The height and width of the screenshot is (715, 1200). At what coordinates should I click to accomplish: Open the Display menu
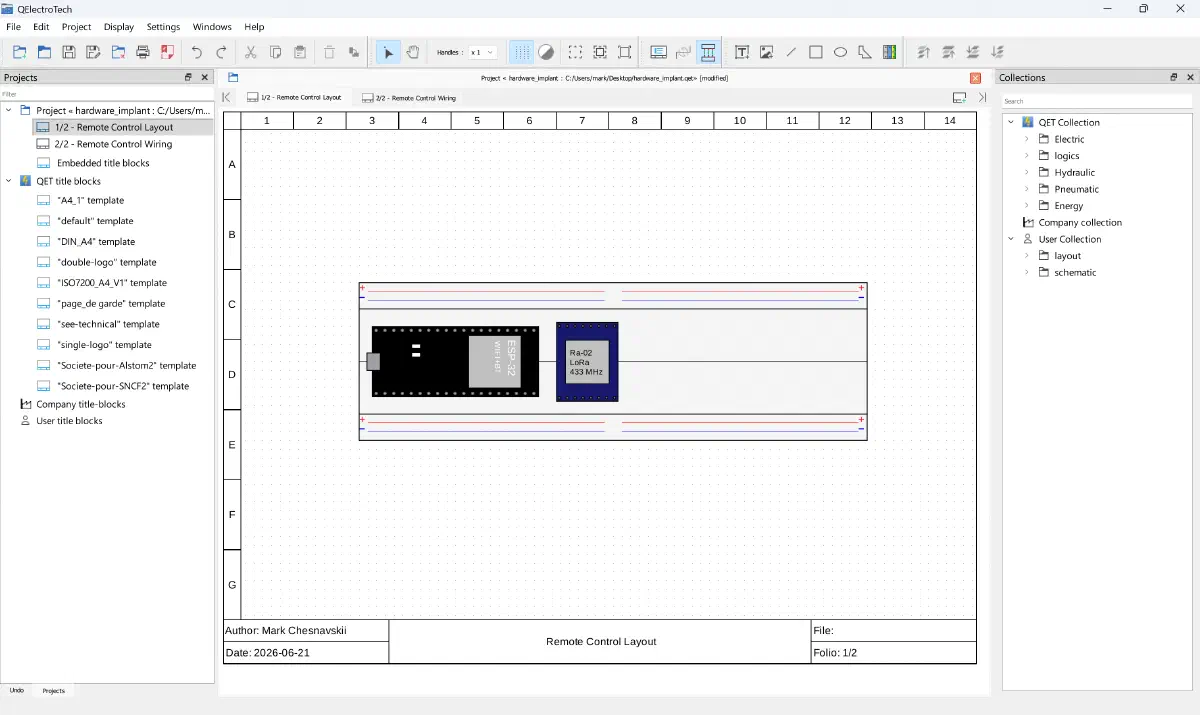pos(119,27)
